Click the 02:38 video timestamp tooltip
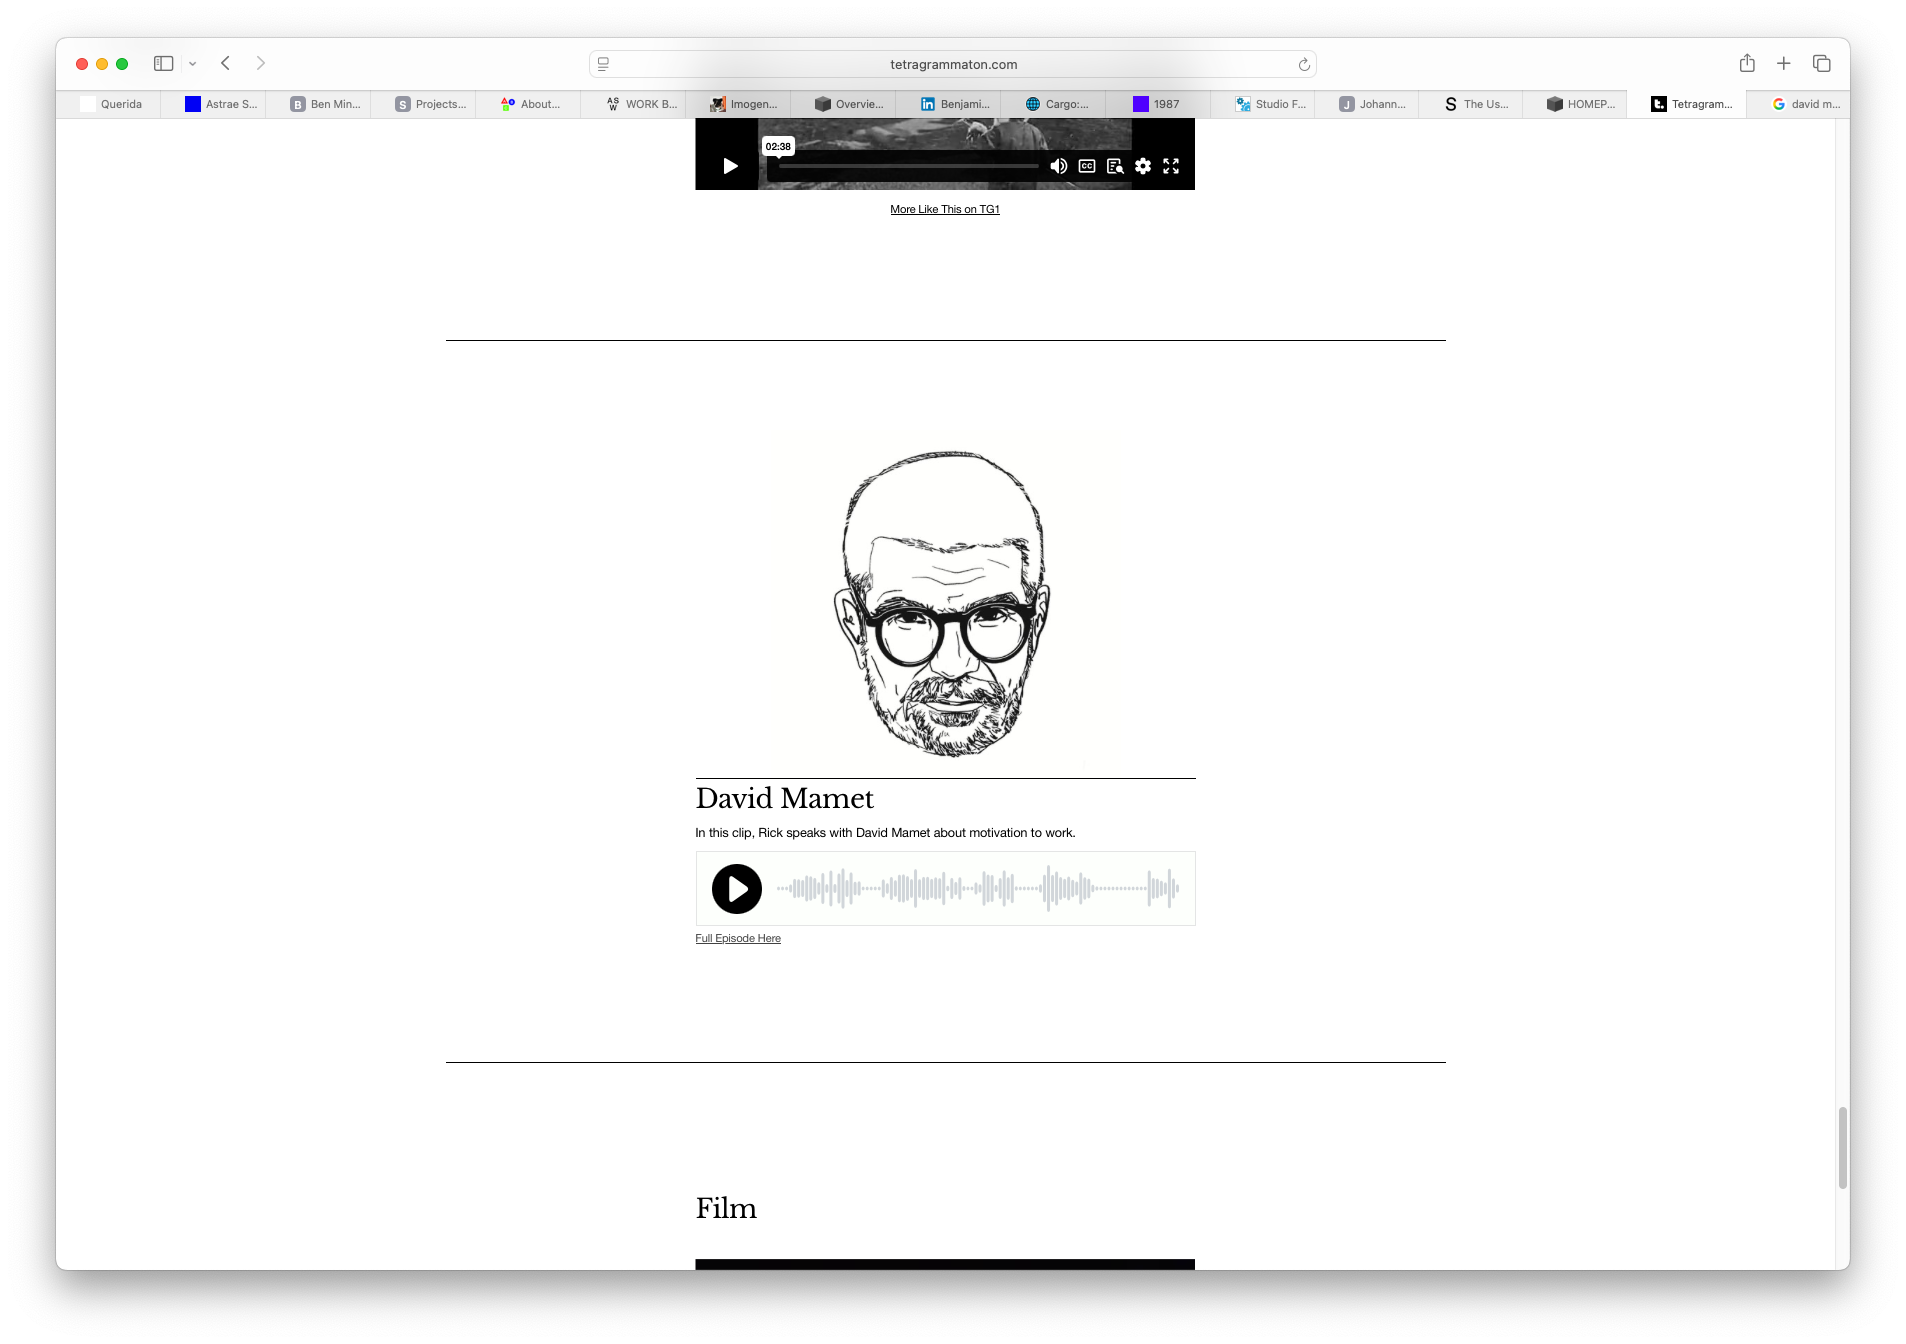The image size is (1906, 1344). 778,146
